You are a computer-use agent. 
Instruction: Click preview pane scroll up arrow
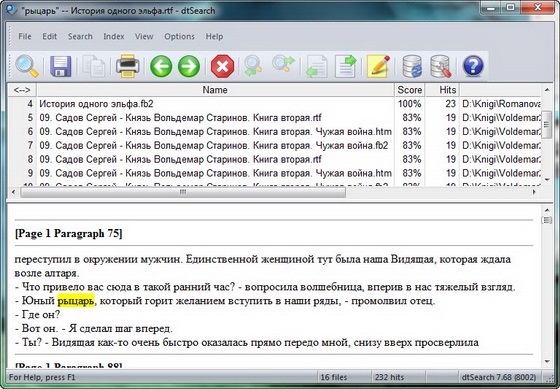547,210
